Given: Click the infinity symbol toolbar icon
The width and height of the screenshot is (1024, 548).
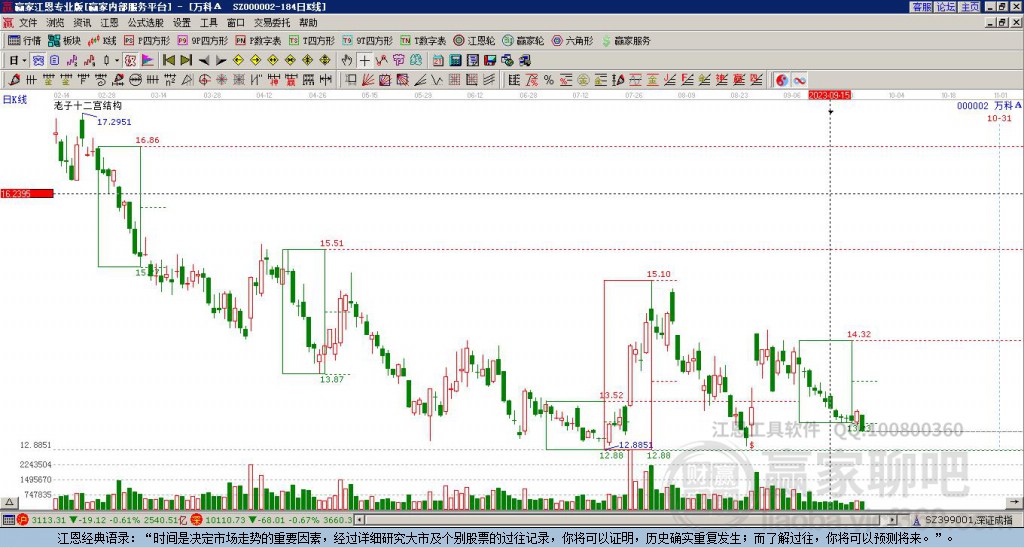Looking at the screenshot, I should point(799,80).
